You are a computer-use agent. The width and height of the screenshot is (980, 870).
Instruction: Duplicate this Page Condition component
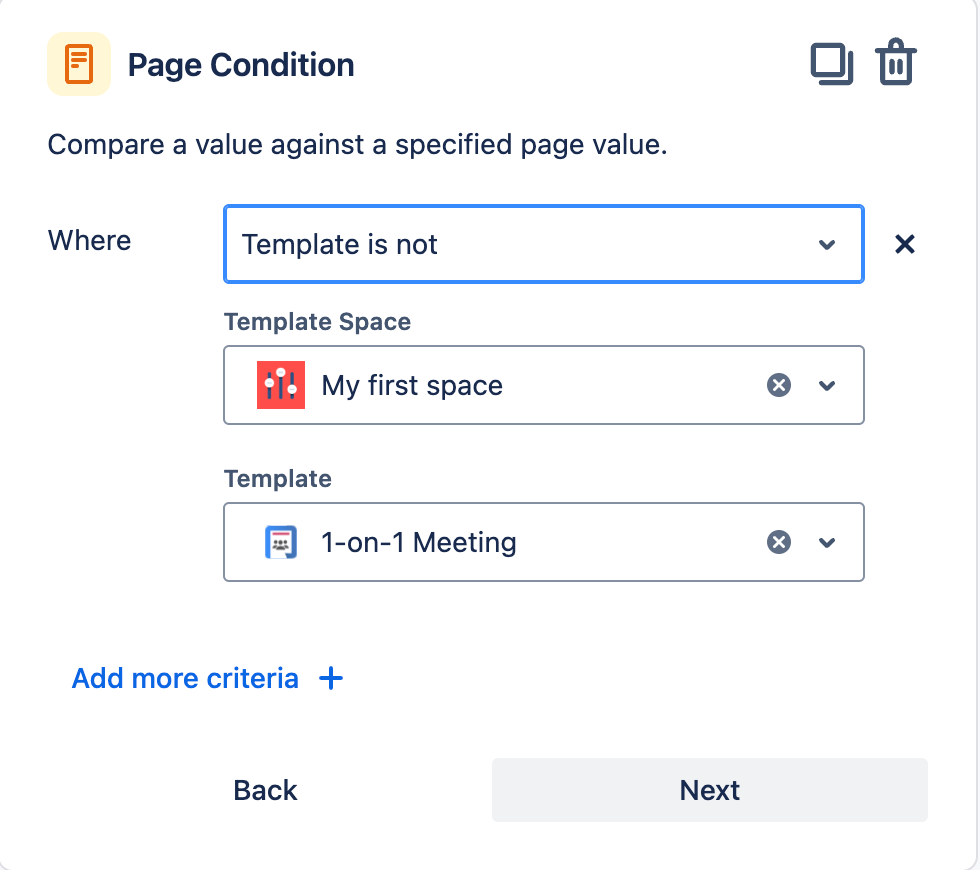coord(831,65)
